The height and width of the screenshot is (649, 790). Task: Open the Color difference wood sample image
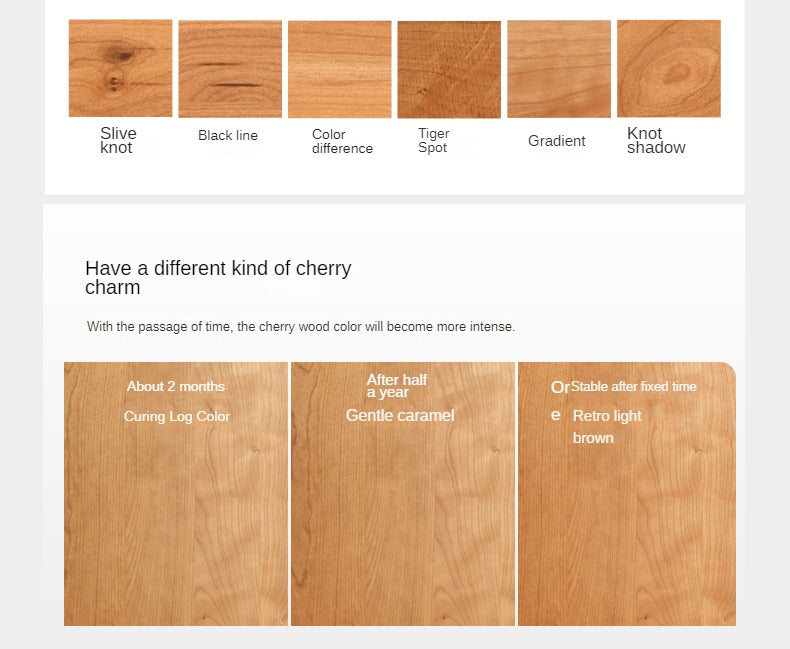click(x=339, y=68)
